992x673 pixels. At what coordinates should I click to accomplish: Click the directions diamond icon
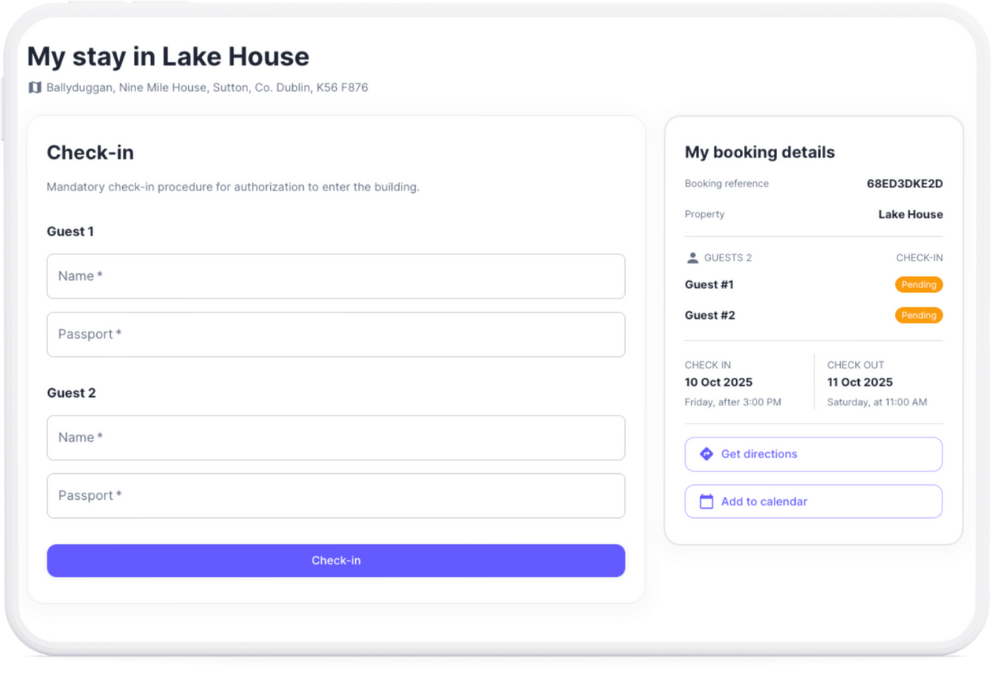[706, 454]
